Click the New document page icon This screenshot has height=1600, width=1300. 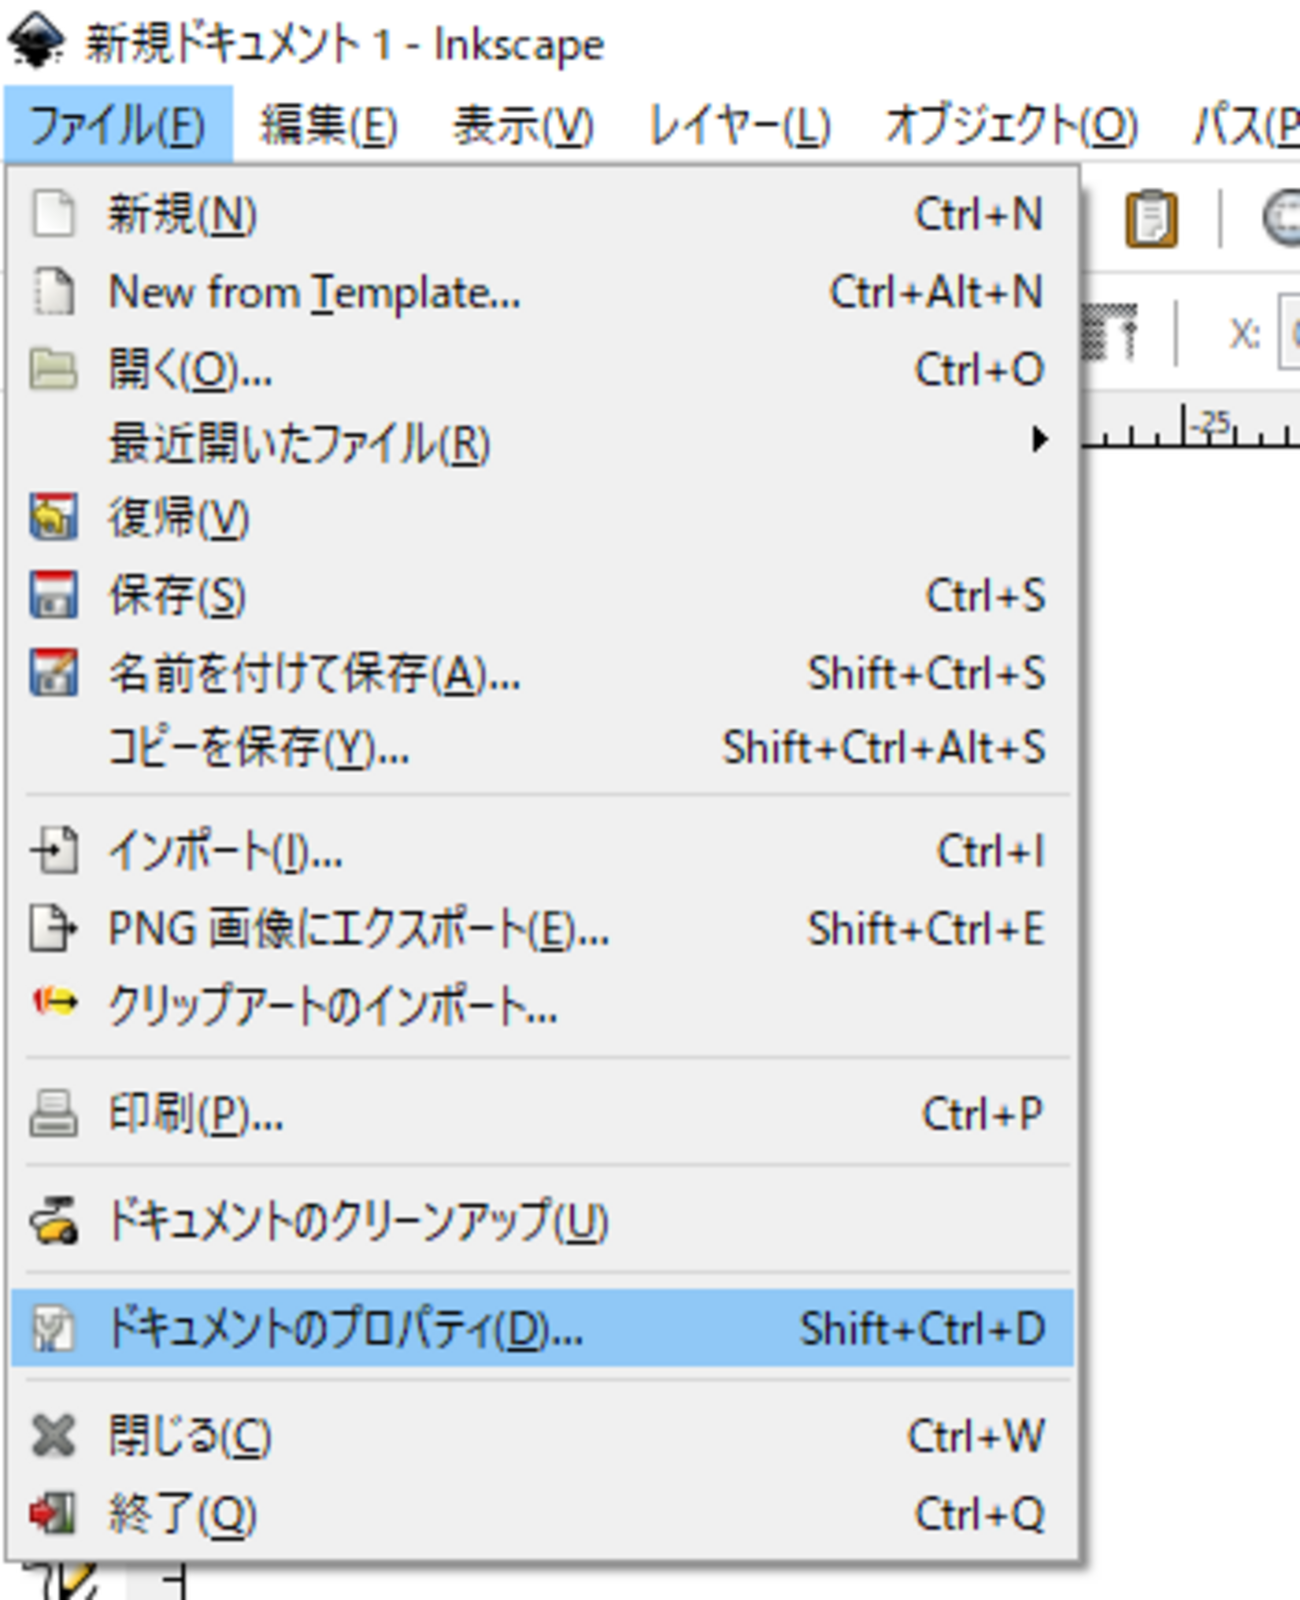coord(53,214)
